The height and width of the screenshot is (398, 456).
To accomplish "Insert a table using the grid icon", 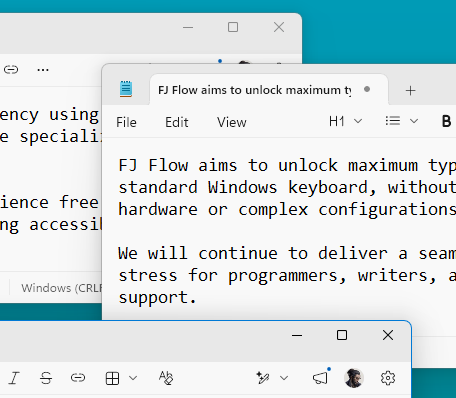I will (112, 378).
